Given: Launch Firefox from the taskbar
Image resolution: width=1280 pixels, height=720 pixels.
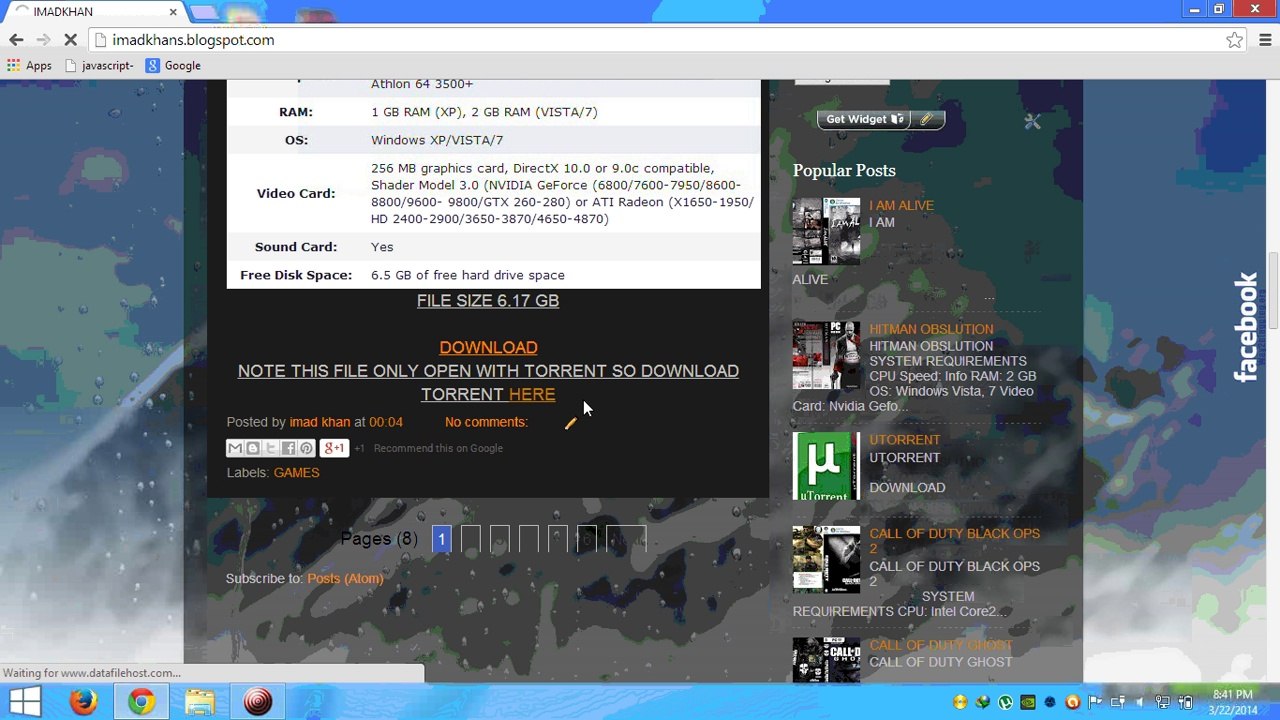Looking at the screenshot, I should (83, 702).
